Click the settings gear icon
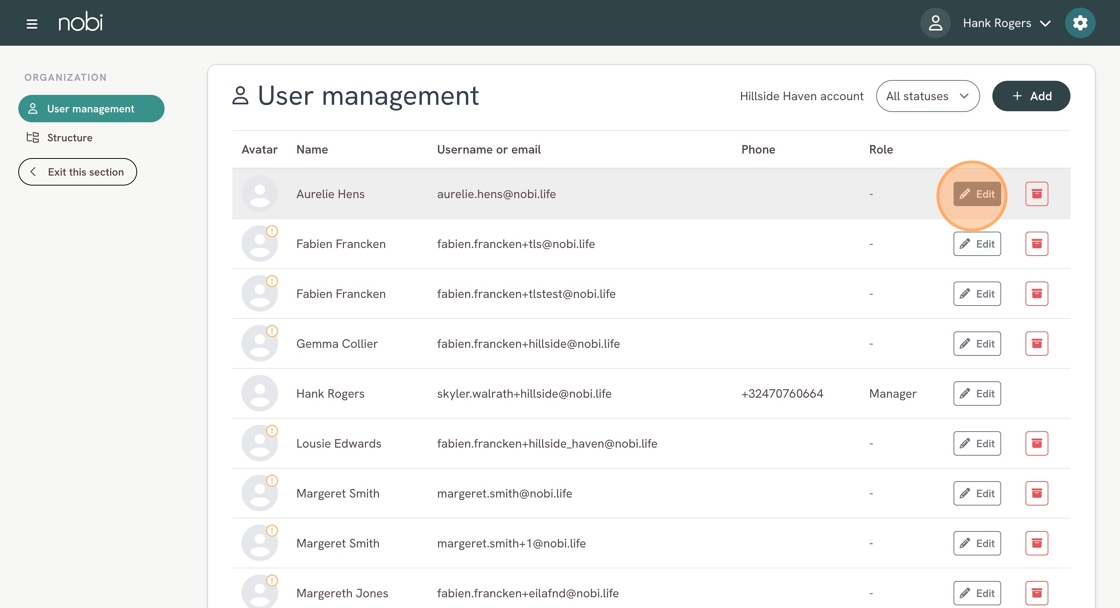This screenshot has width=1120, height=608. point(1080,23)
